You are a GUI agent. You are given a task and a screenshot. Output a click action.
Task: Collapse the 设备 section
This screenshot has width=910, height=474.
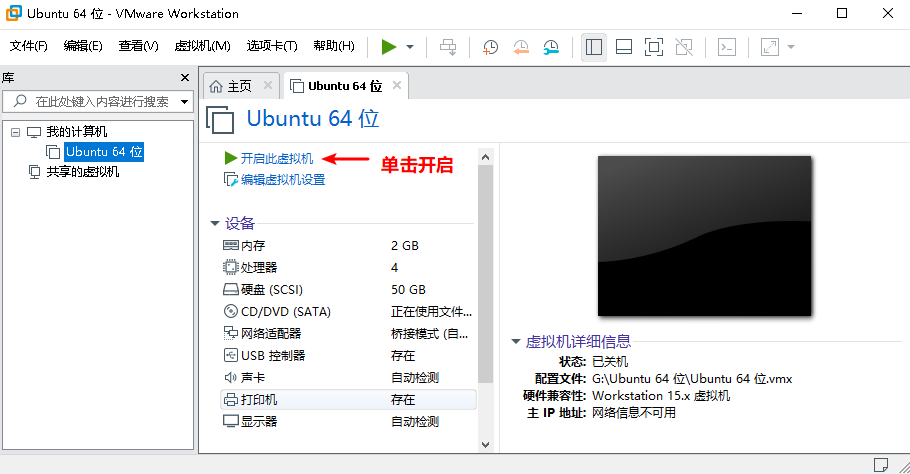215,223
